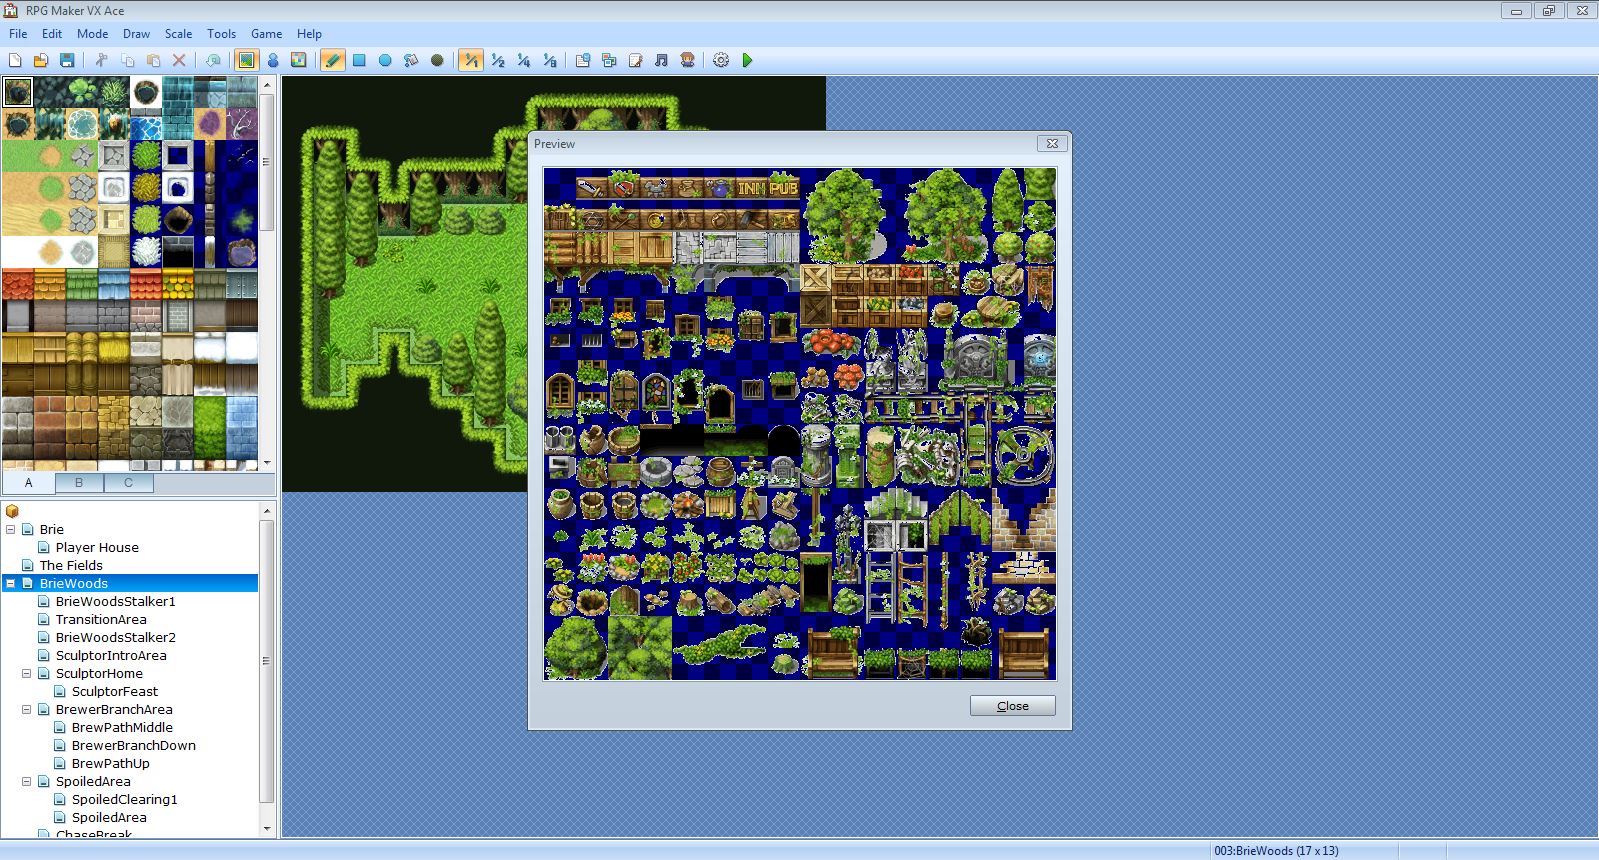Collapse the SpoiledArea parent map node
The height and width of the screenshot is (860, 1599).
pyautogui.click(x=27, y=781)
